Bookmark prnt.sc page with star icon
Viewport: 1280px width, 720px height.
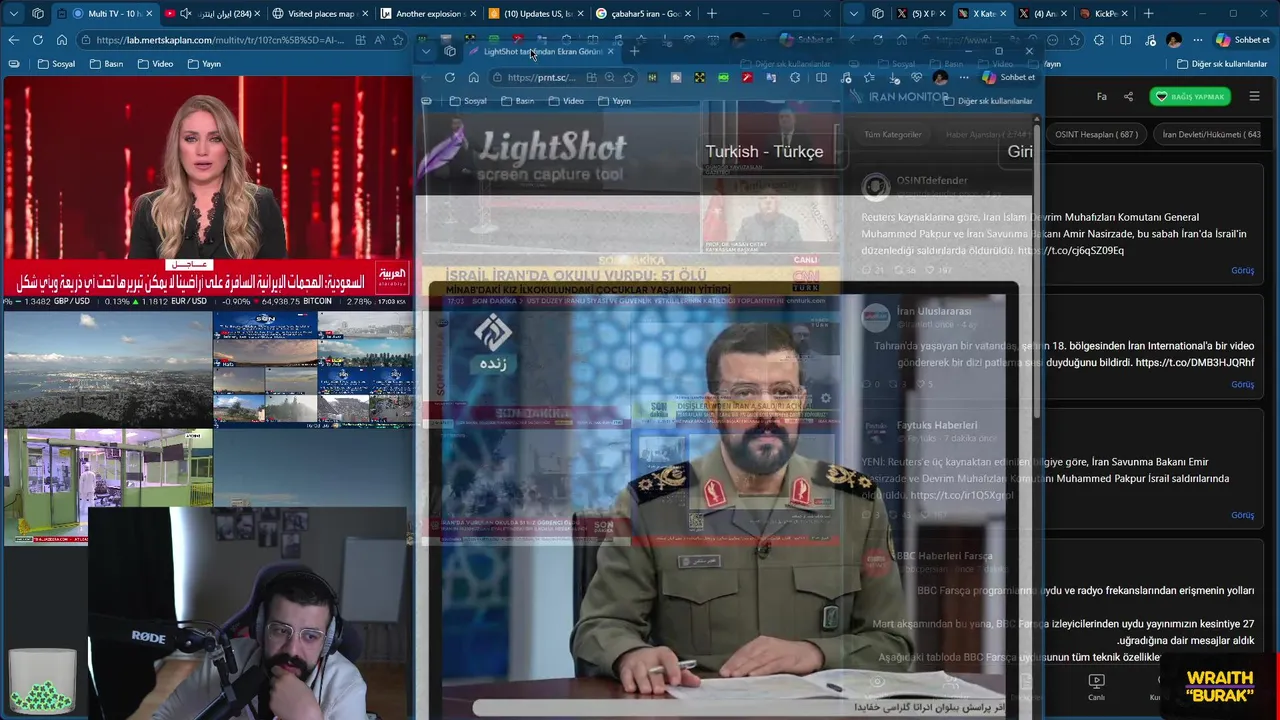pyautogui.click(x=628, y=77)
